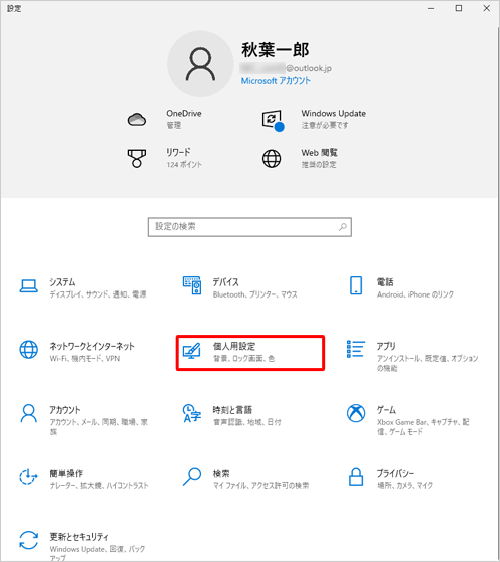Viewport: 500px width, 562px height.
Task: Click the ナレーター、拡大鏡、ハイコントラスト description
Action: 99,486
